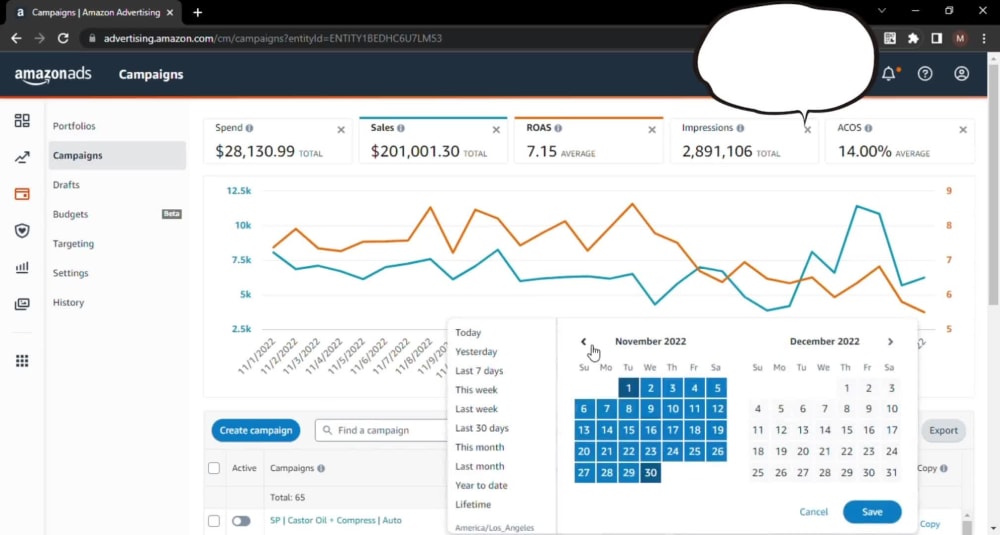Click the amazonads logo

click(x=53, y=75)
